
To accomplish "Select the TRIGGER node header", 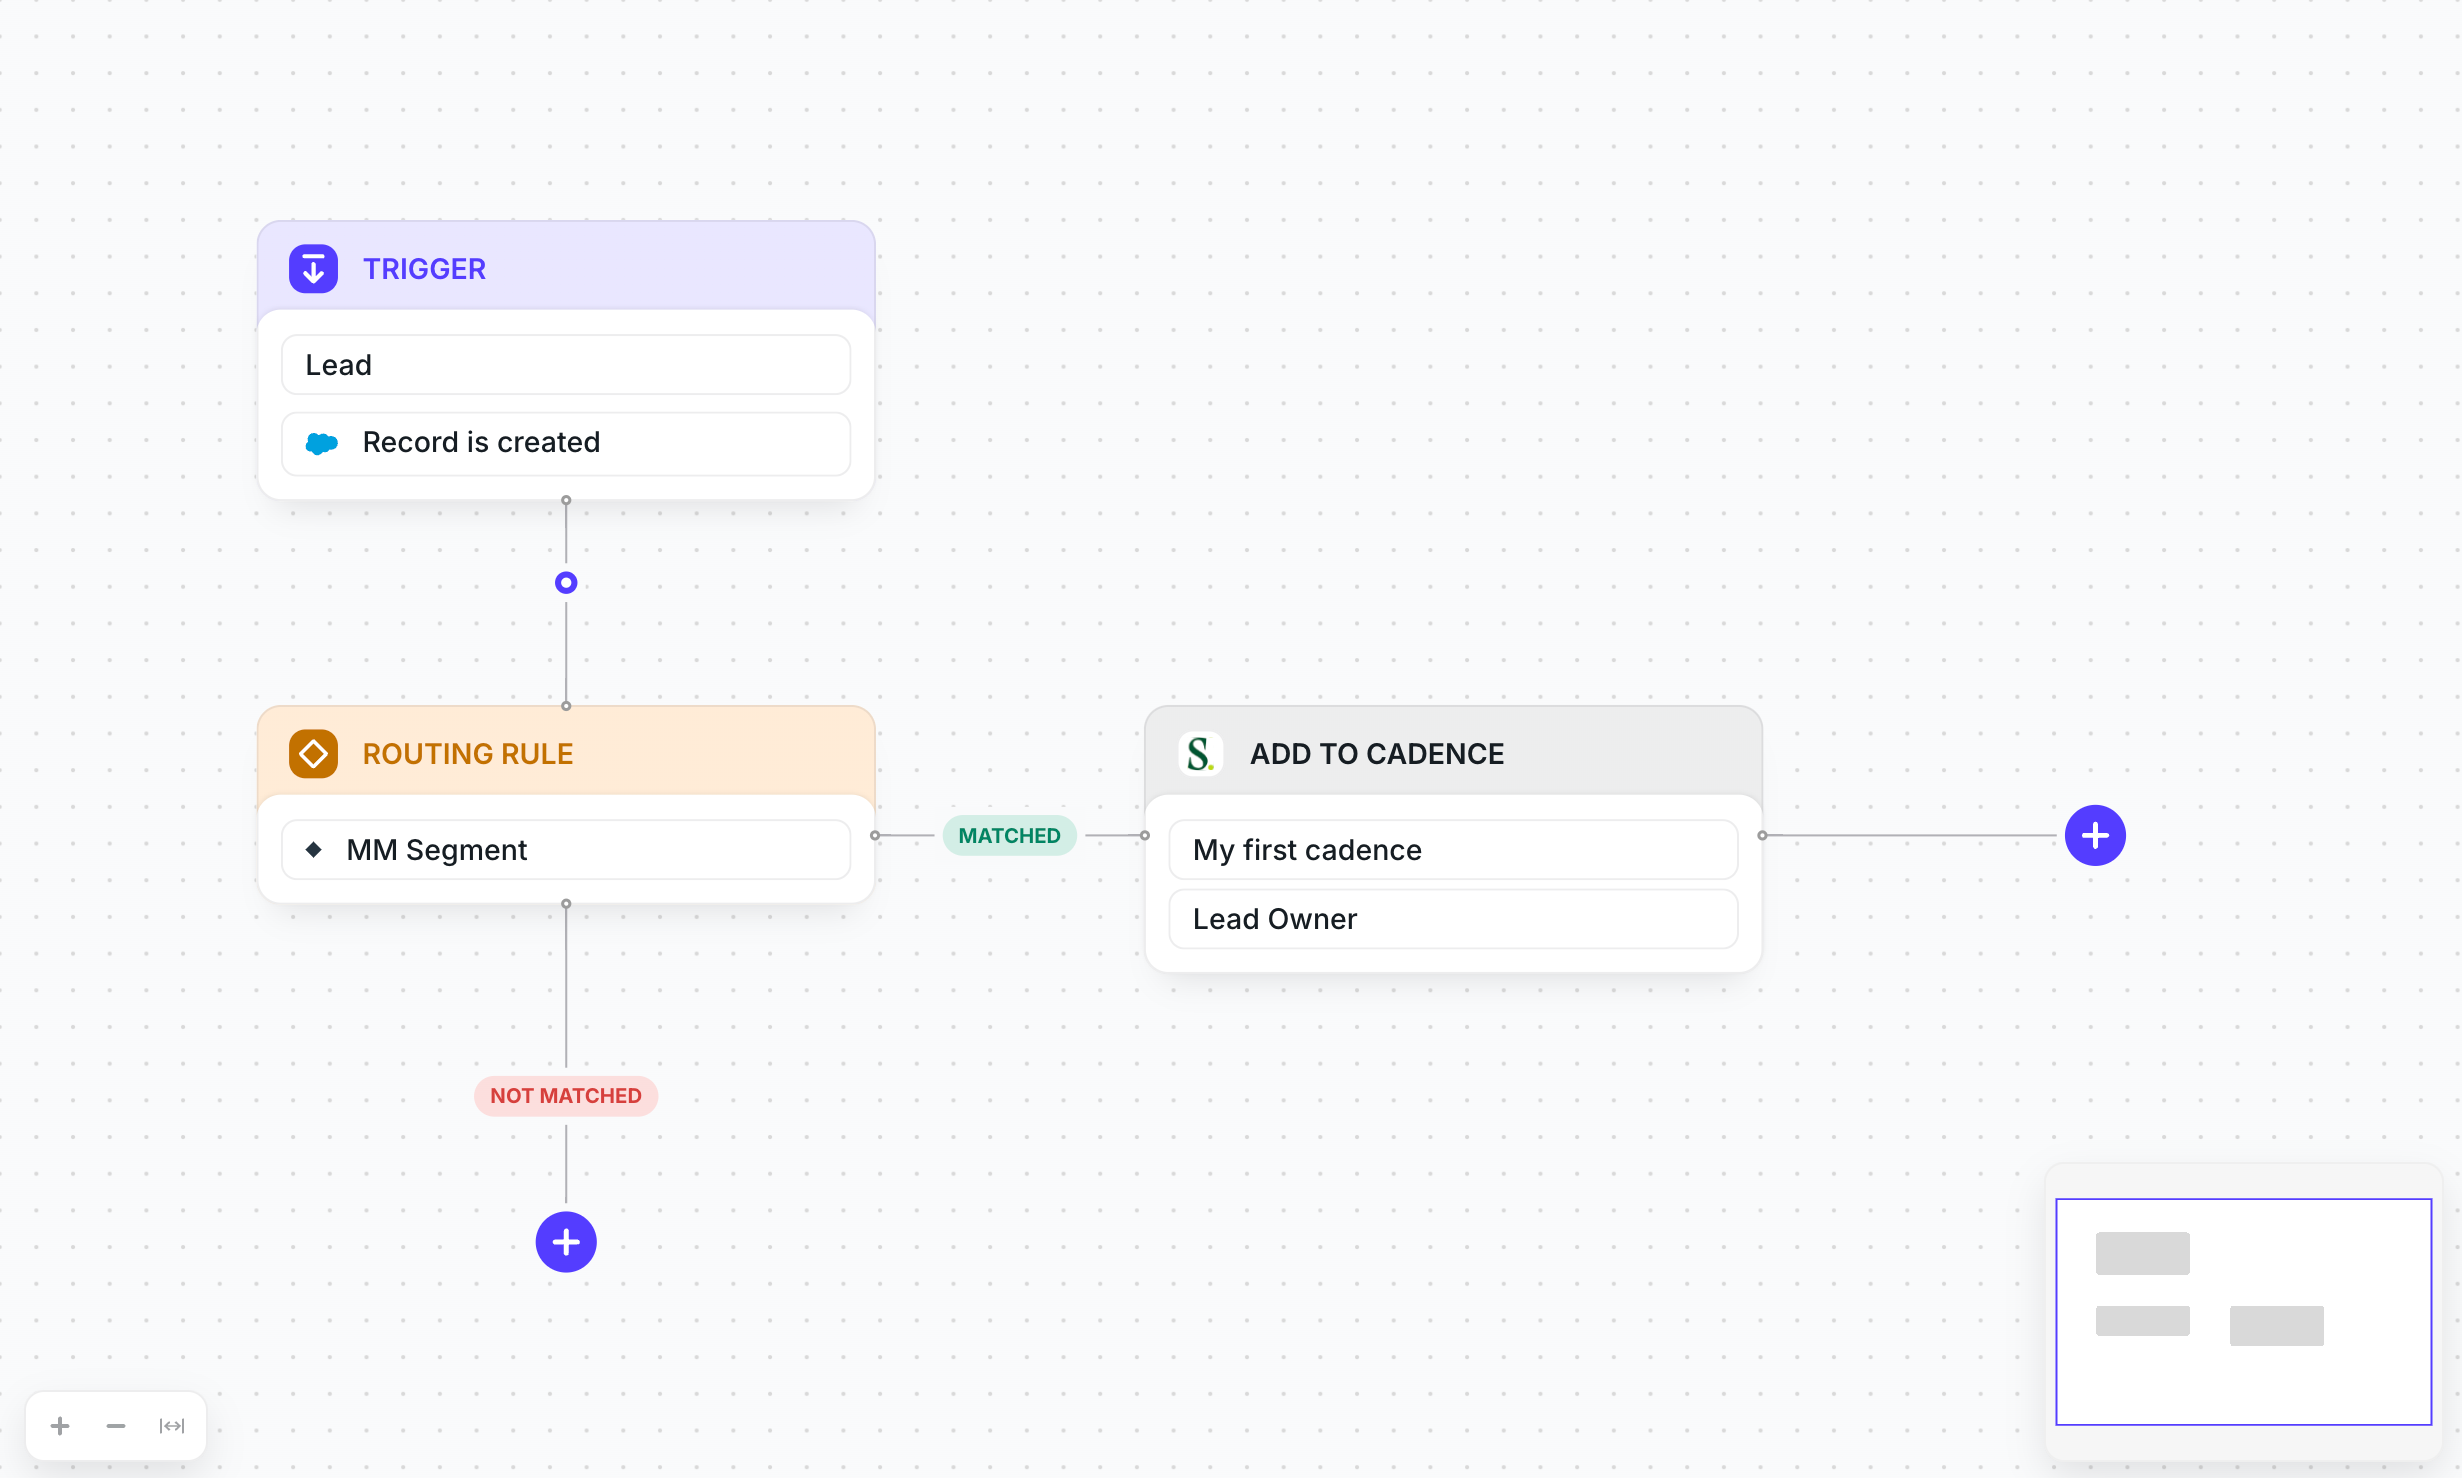I will [x=566, y=267].
